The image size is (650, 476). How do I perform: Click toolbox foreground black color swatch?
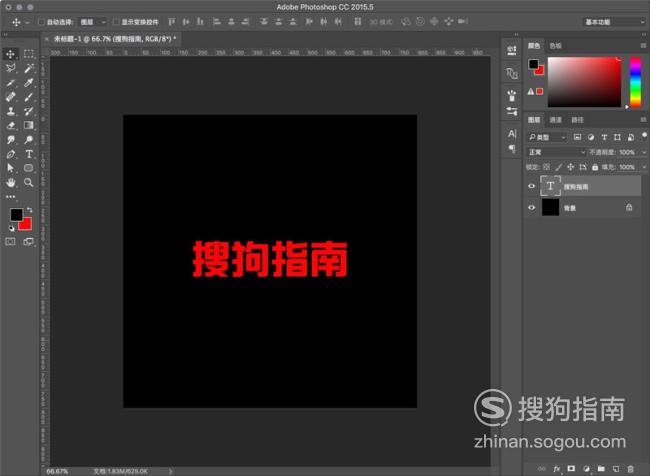coord(16,214)
